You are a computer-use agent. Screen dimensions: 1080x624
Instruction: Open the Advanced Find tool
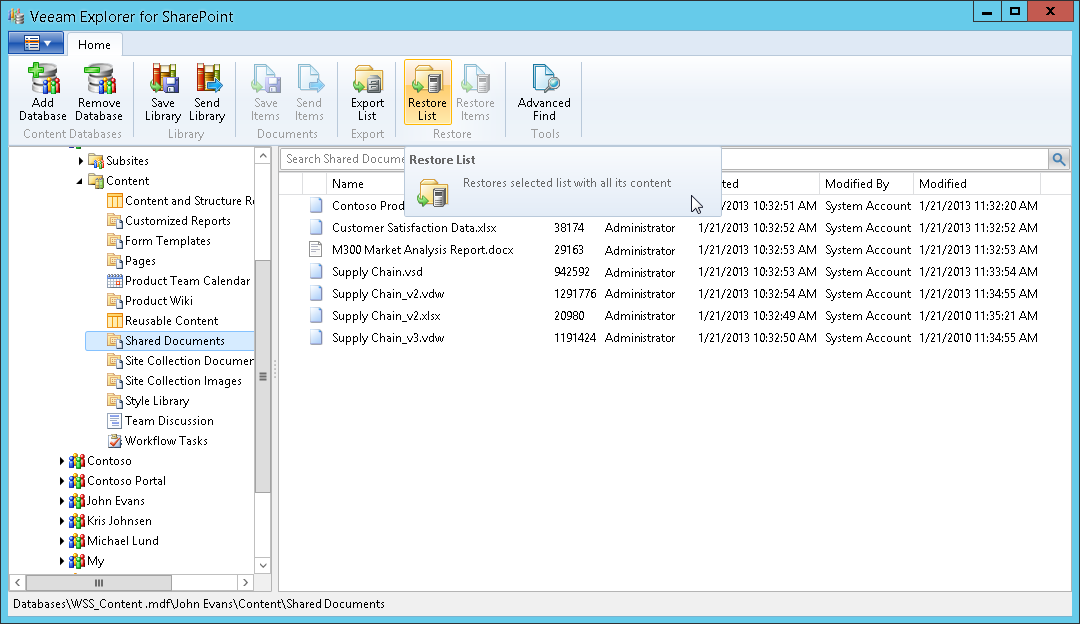coord(544,92)
